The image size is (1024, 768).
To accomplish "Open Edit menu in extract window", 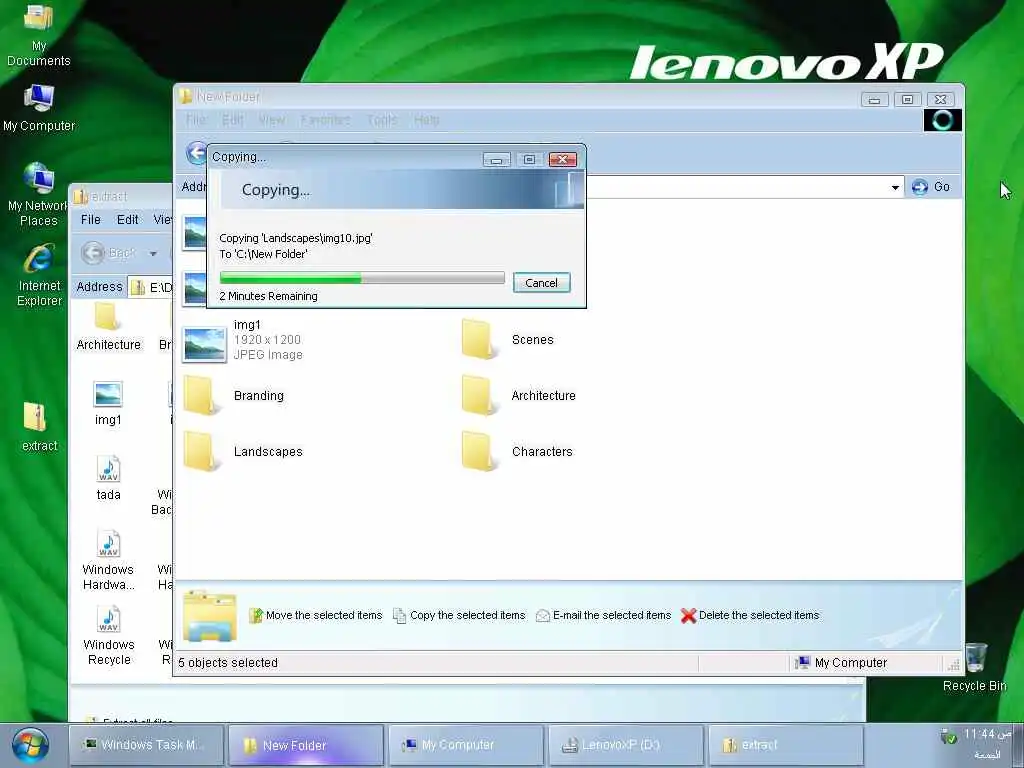I will tap(127, 219).
